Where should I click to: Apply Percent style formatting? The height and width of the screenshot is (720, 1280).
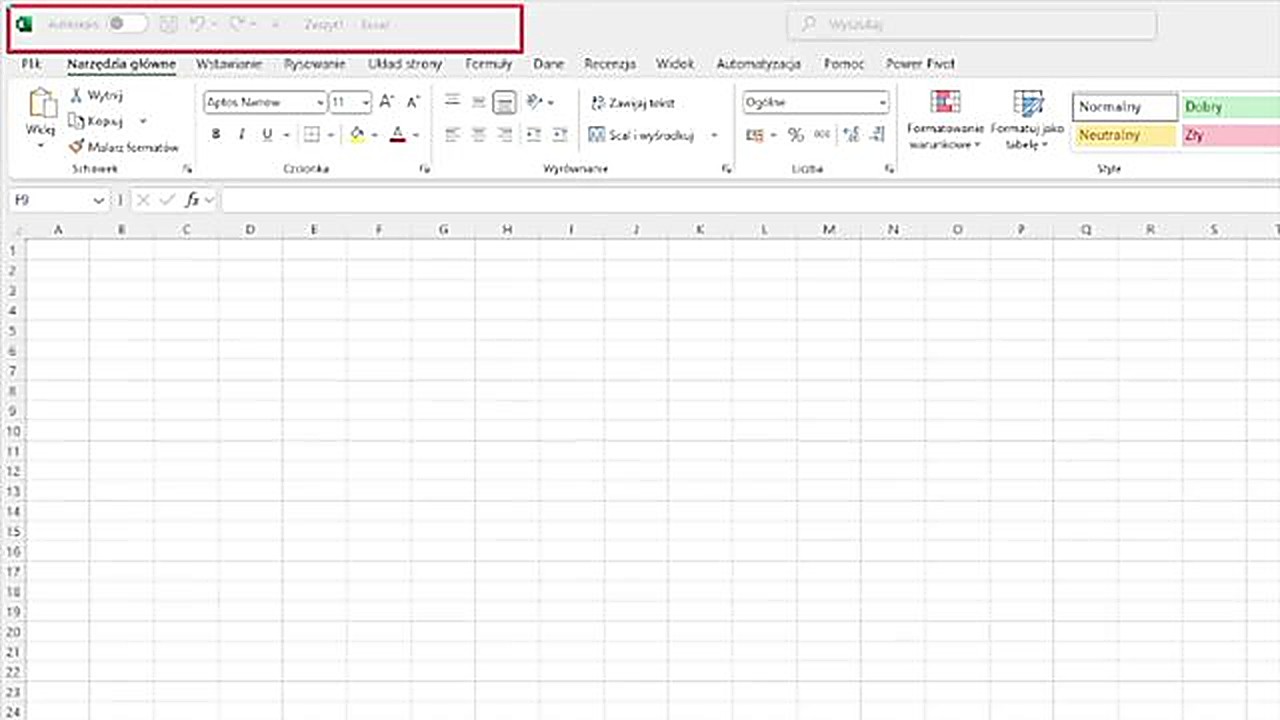coord(796,134)
